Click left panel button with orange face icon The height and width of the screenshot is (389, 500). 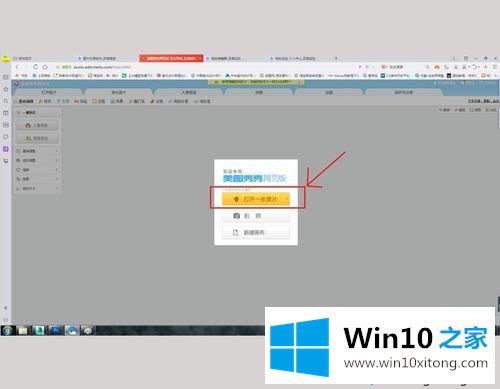pos(37,125)
